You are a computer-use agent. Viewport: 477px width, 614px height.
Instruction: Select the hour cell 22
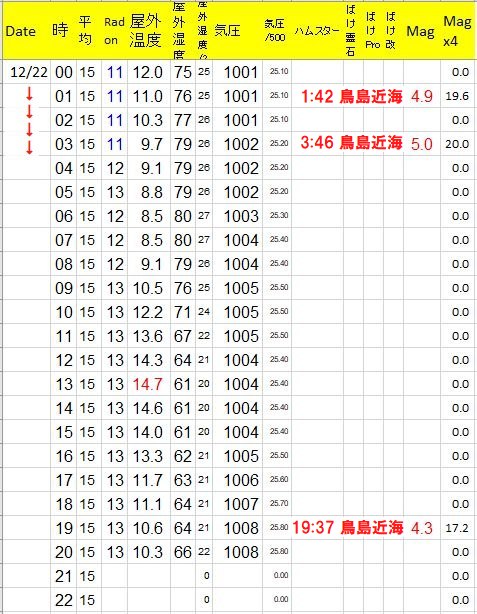(64, 600)
